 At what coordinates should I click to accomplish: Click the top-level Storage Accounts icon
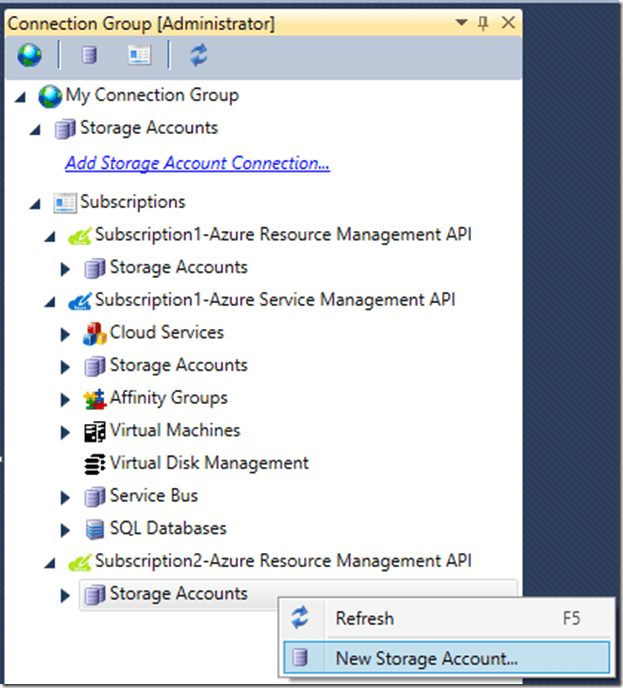65,129
